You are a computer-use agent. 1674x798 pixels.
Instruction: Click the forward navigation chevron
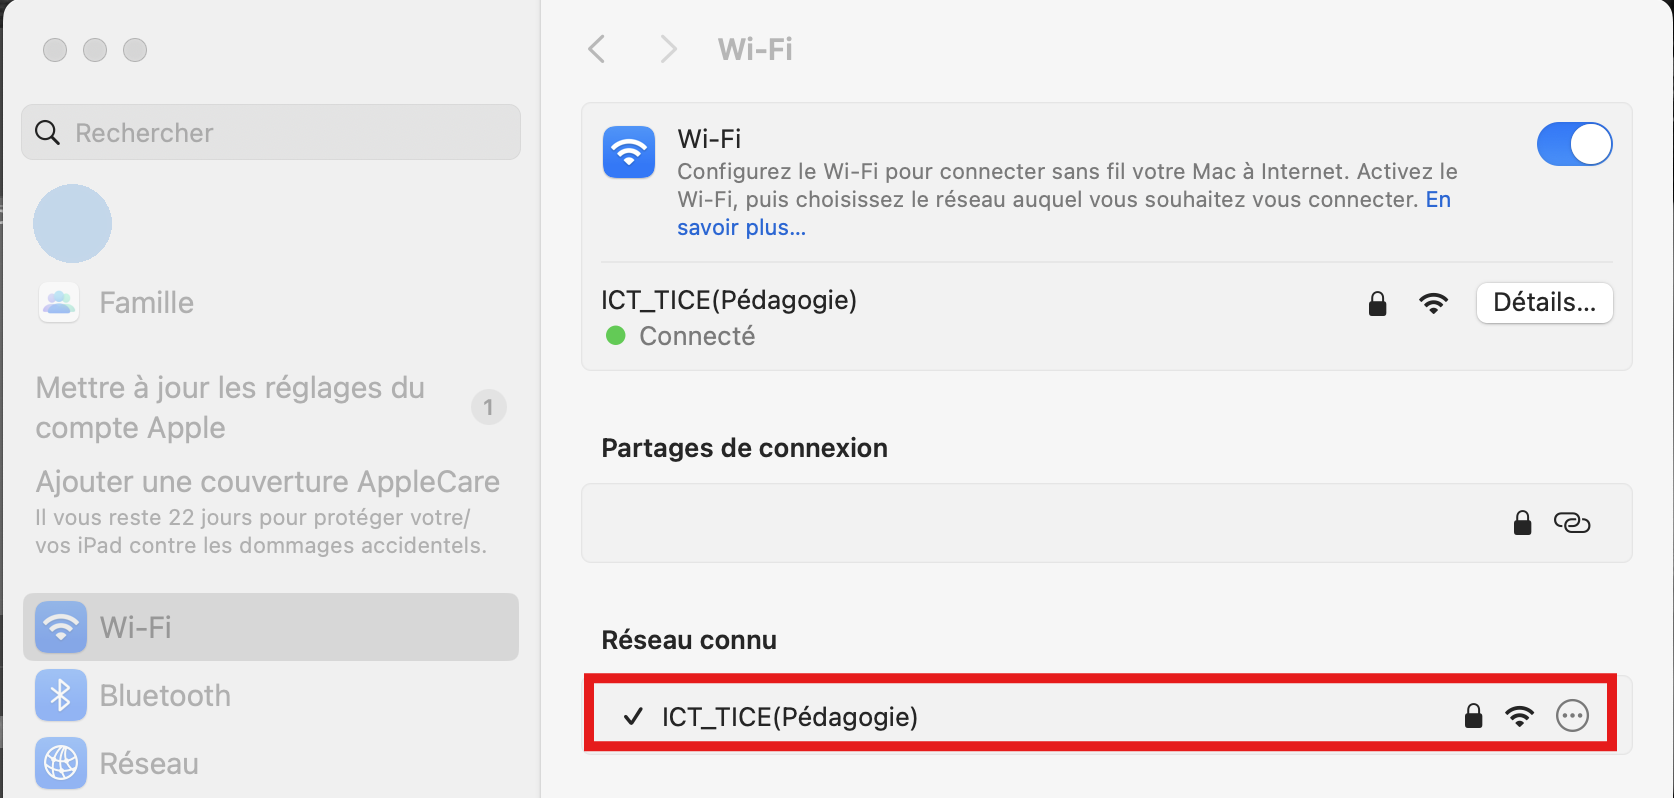tap(667, 48)
